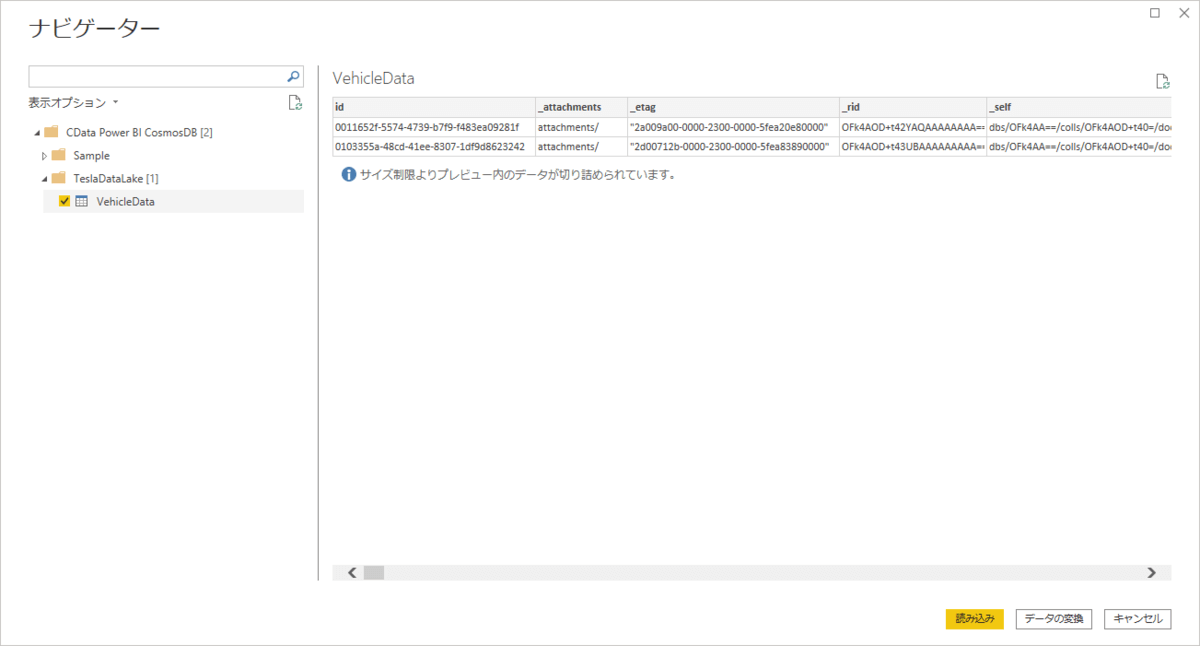Refresh the VehicleData preview

(1162, 81)
